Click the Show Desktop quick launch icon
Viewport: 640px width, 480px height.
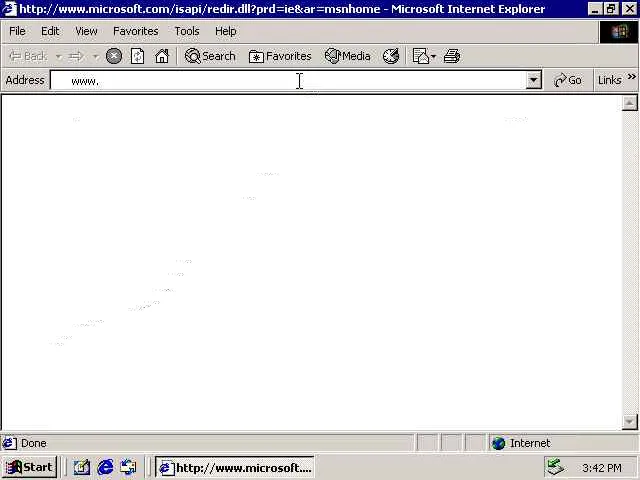(x=81, y=467)
